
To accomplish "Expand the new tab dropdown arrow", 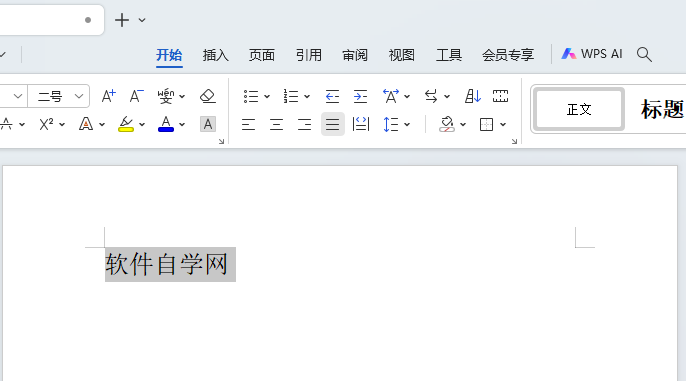I will click(x=142, y=20).
